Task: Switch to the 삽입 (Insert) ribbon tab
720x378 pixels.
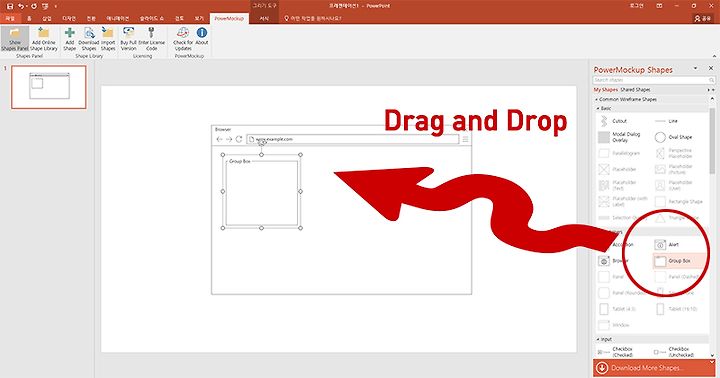Action: [x=47, y=18]
